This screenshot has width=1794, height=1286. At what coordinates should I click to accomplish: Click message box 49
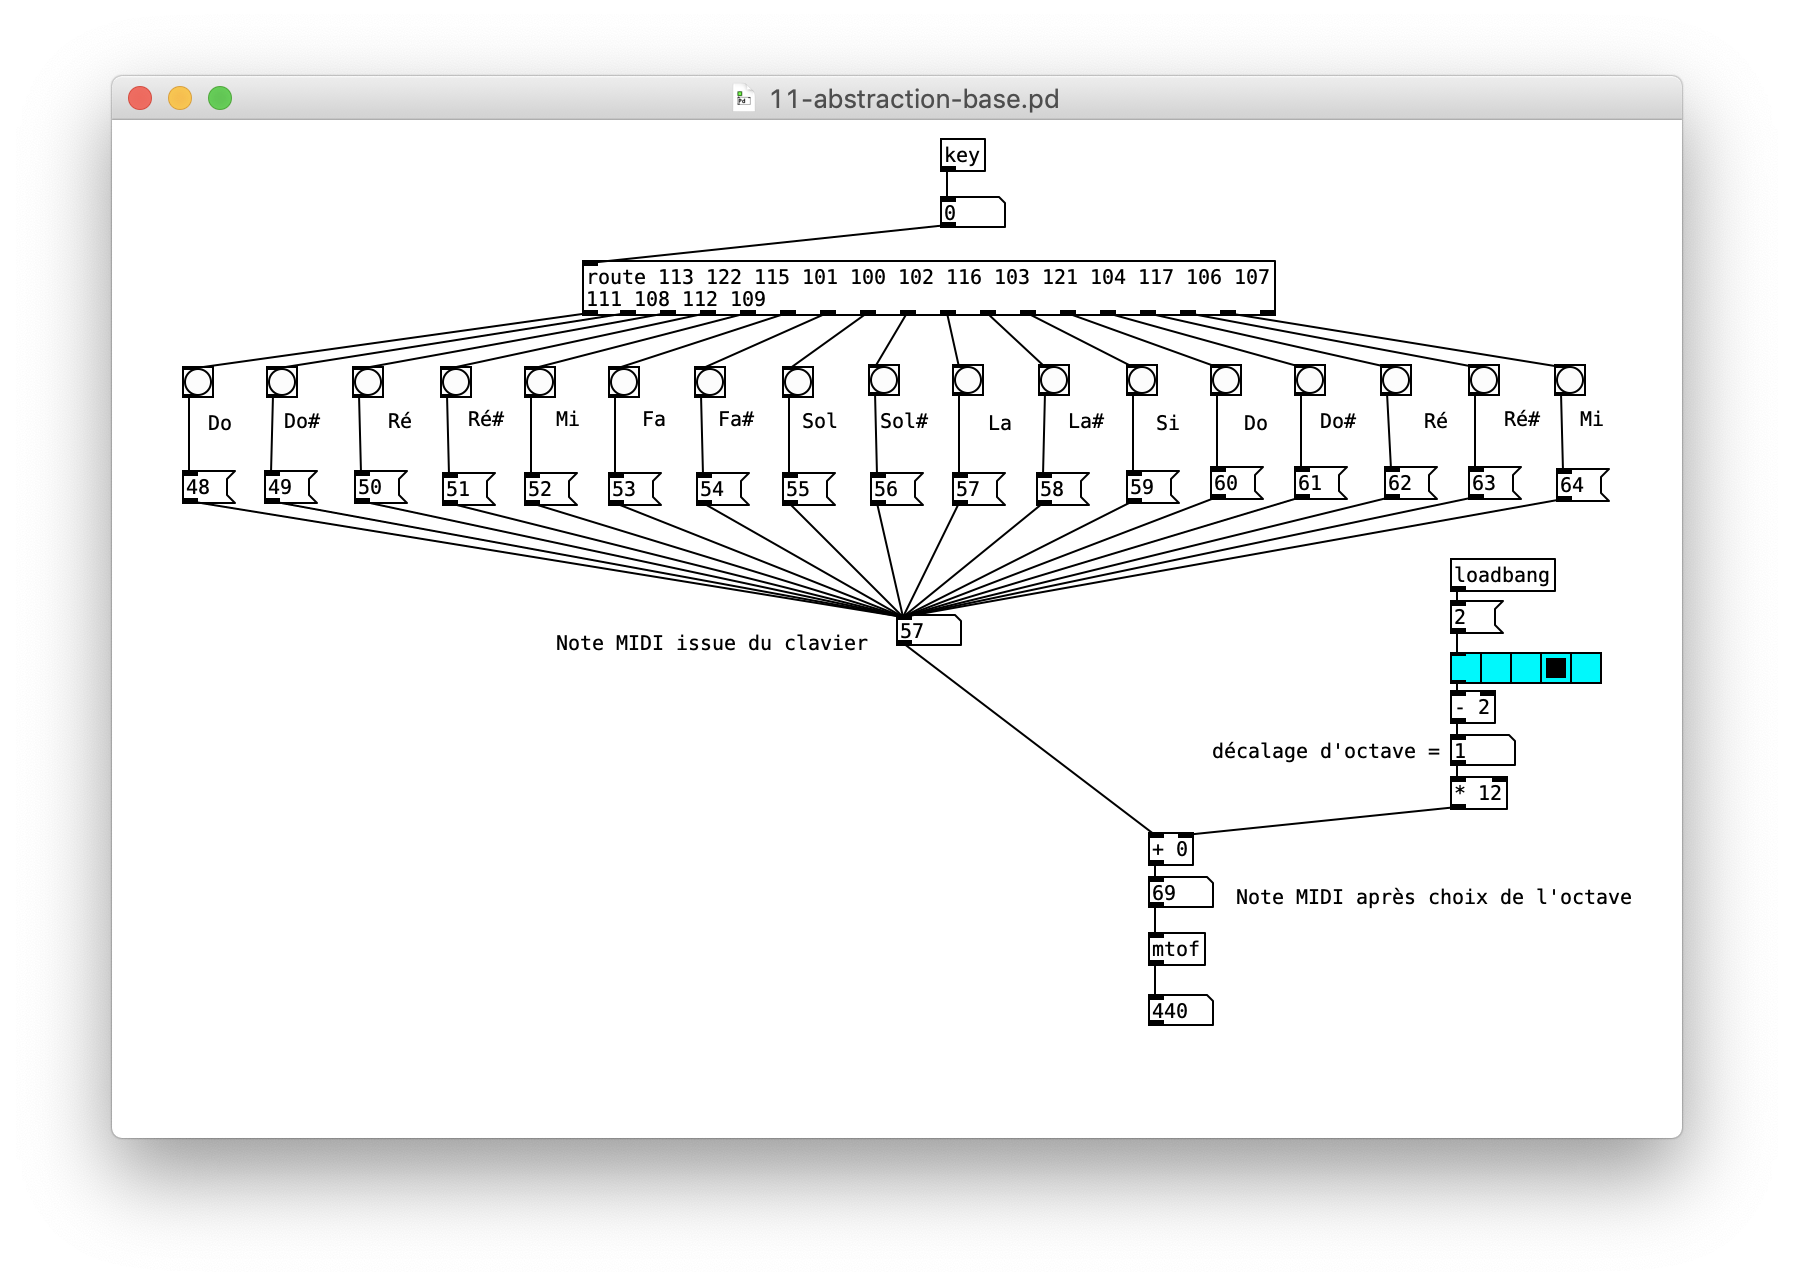[x=291, y=487]
